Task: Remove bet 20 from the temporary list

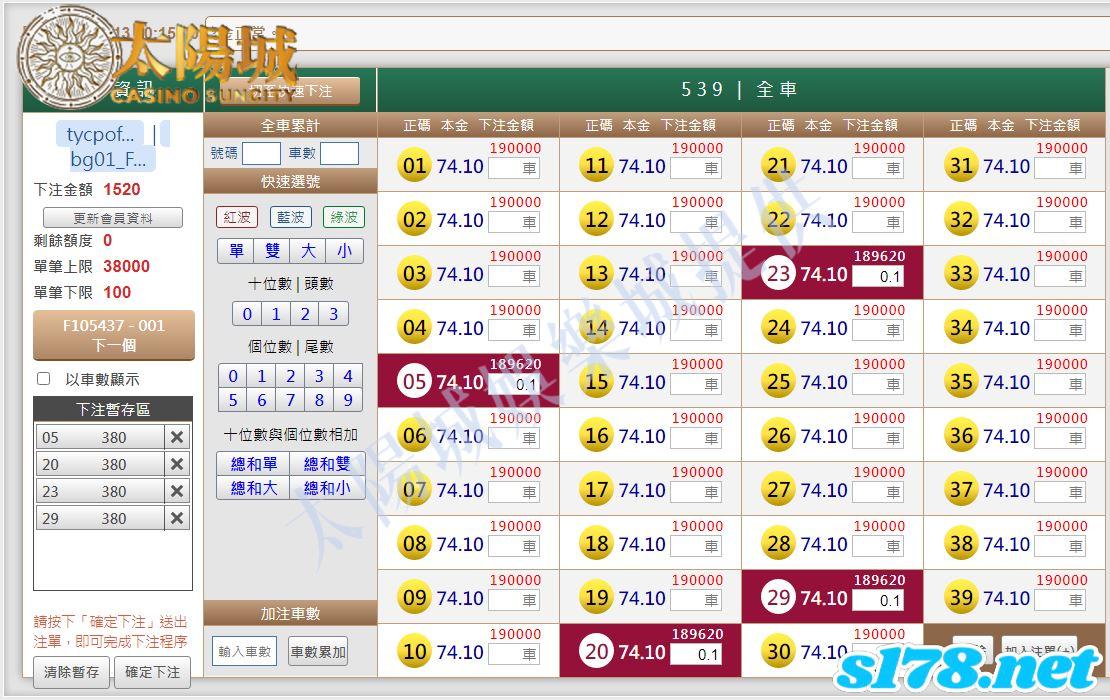Action: coord(177,464)
